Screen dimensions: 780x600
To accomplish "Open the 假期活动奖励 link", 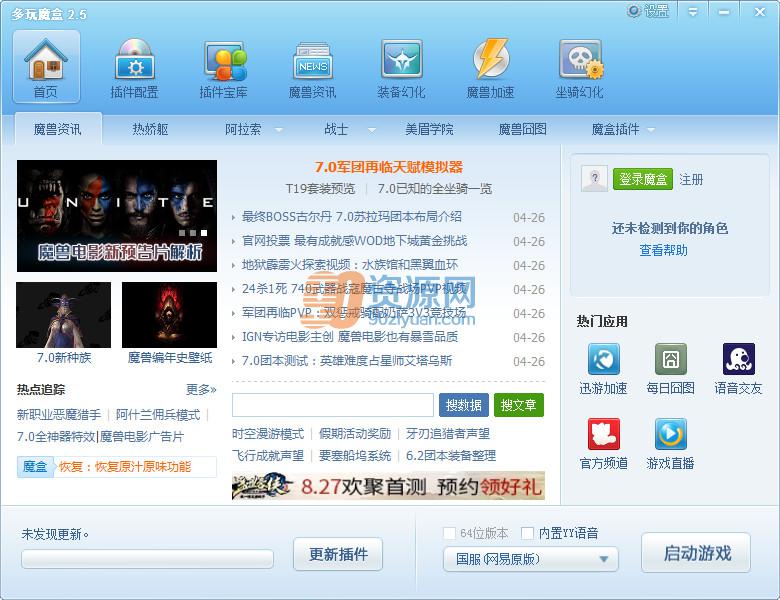I will [x=355, y=434].
